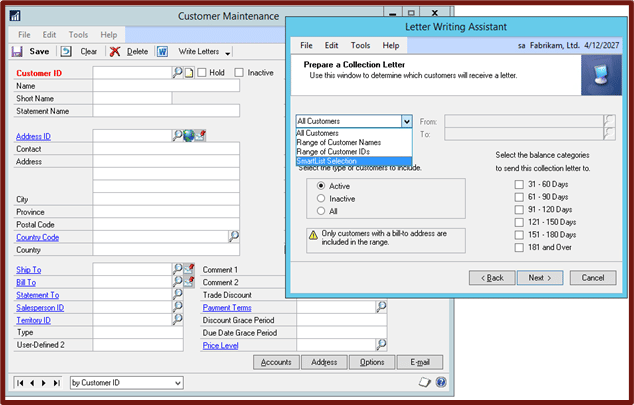
Task: Click the Accounts button
Action: click(278, 362)
